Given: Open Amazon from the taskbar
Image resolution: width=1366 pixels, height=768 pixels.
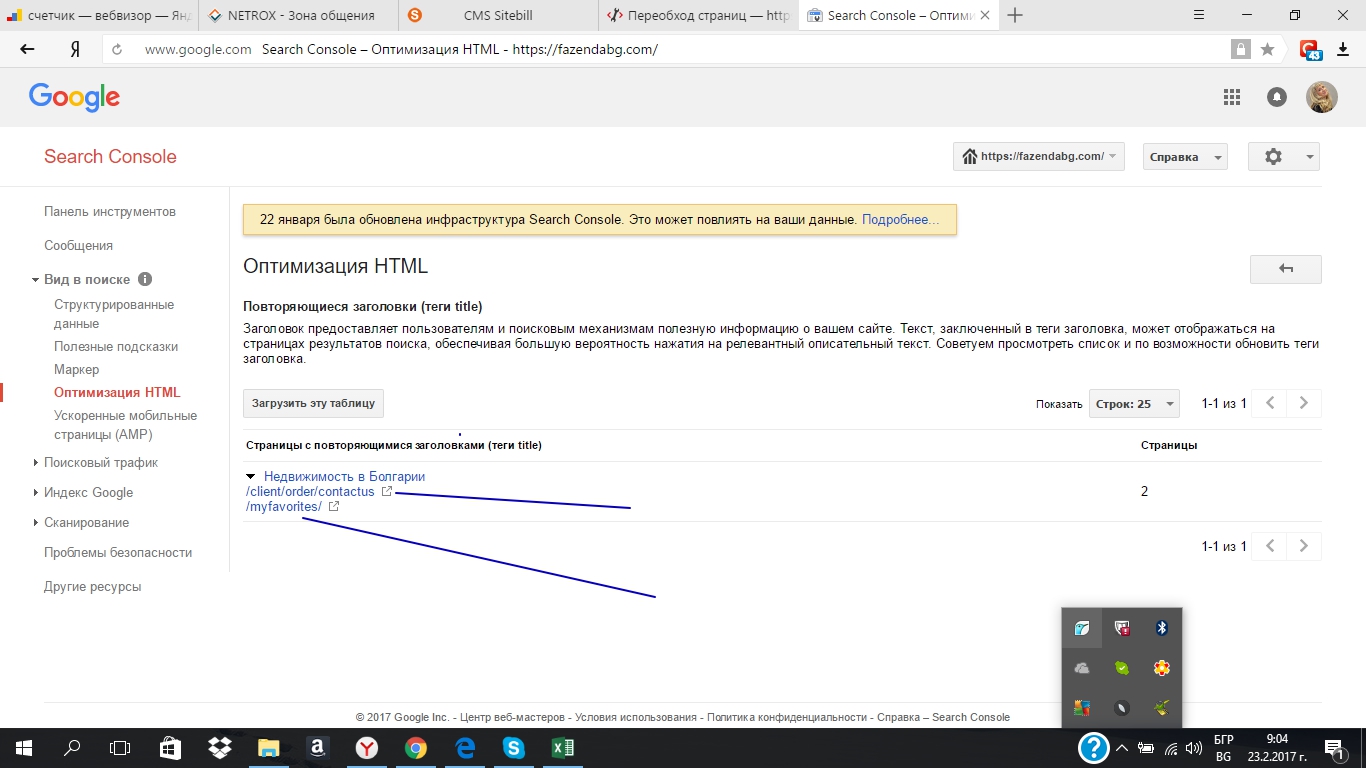Looking at the screenshot, I should click(317, 747).
